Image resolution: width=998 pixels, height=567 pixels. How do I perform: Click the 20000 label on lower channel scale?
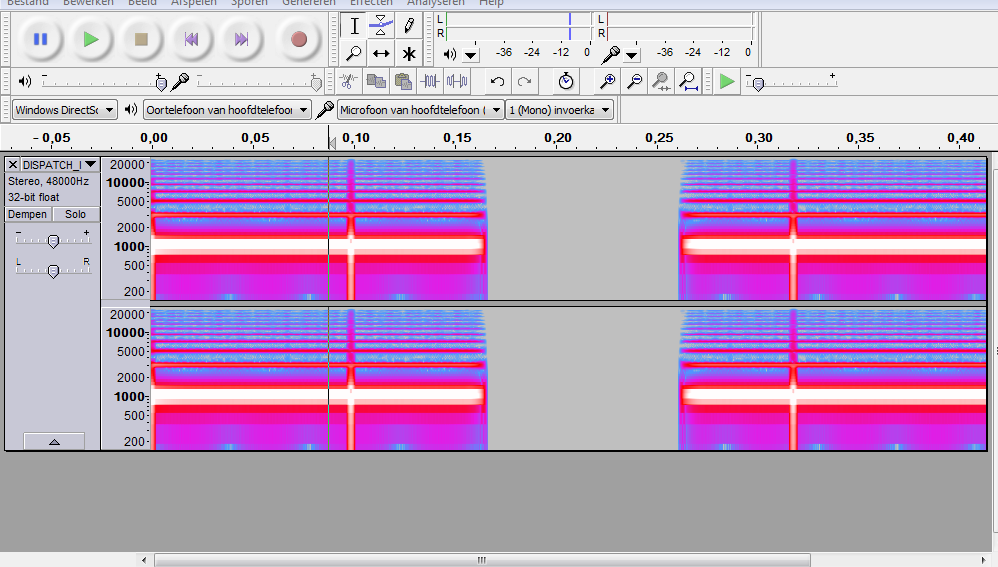127,314
